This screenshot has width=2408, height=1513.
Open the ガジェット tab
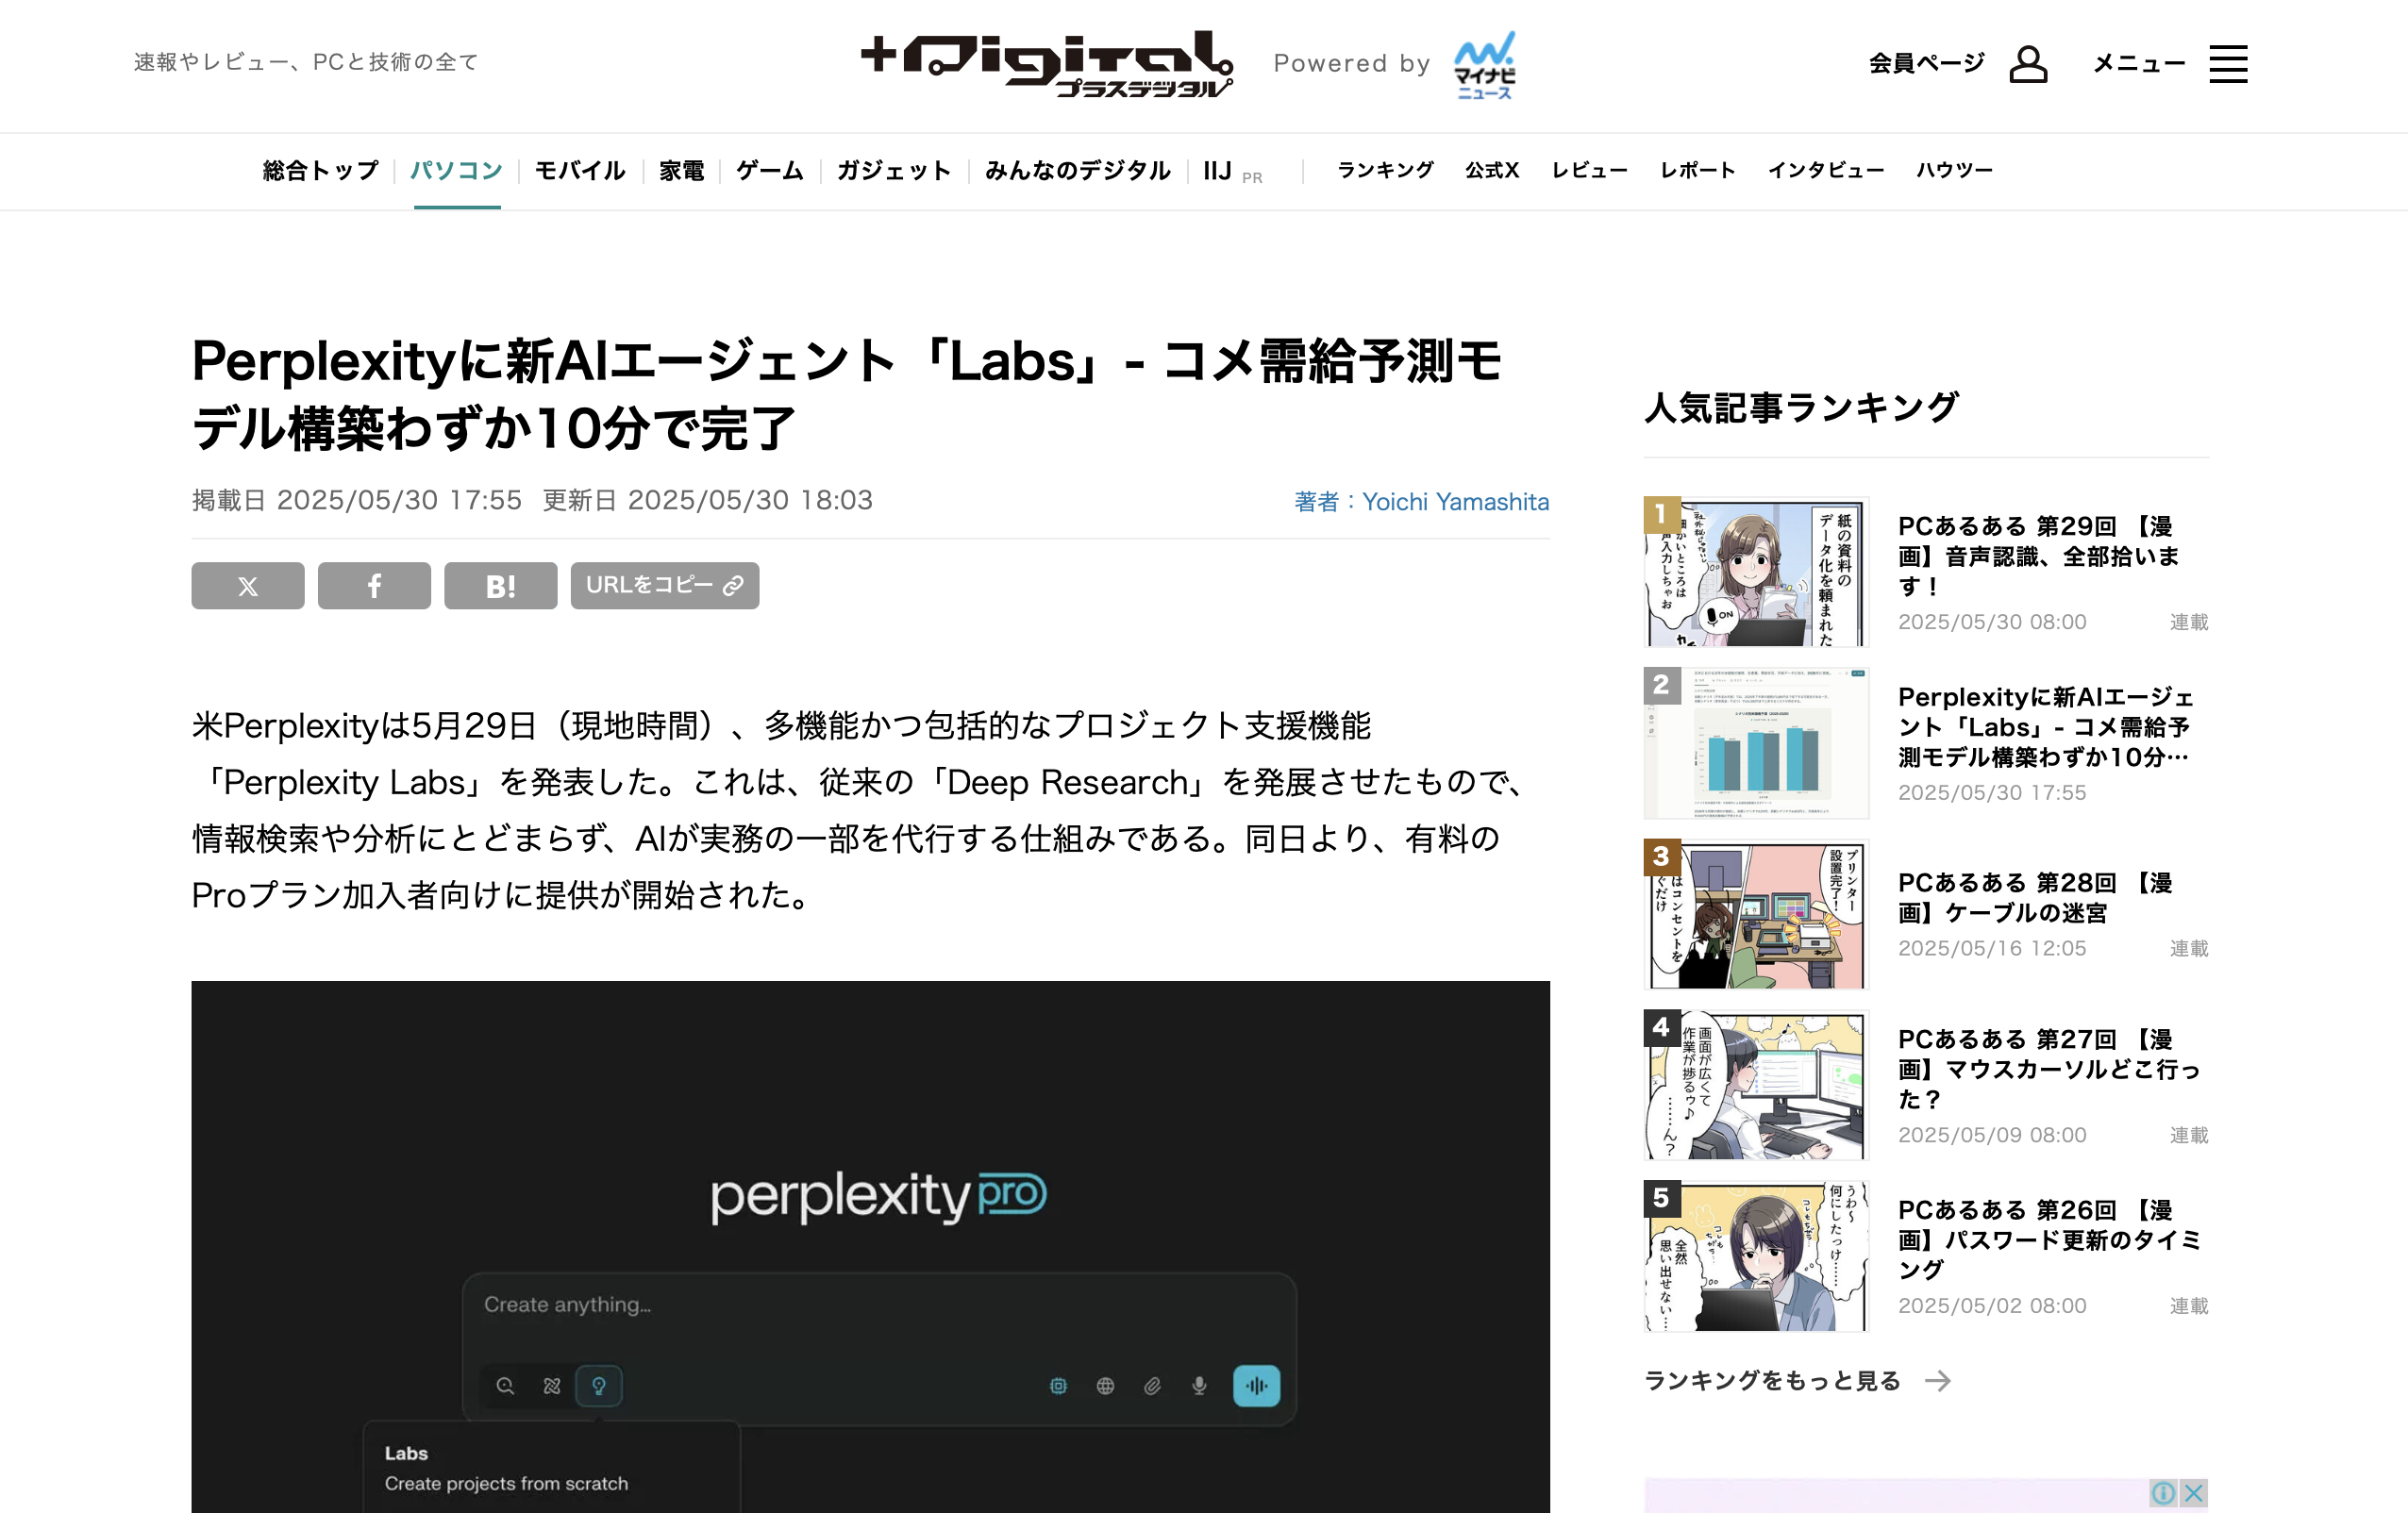(894, 170)
